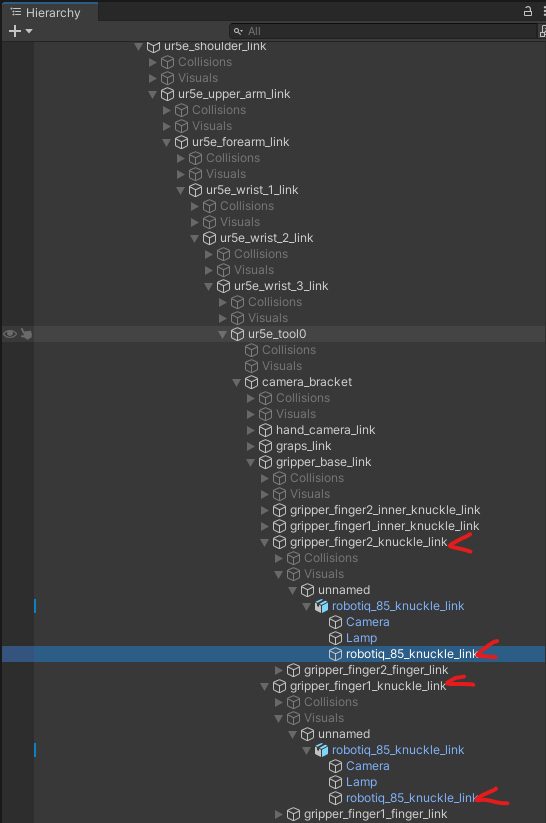
Task: Expand Collisions under camera_bracket
Action: [x=250, y=398]
